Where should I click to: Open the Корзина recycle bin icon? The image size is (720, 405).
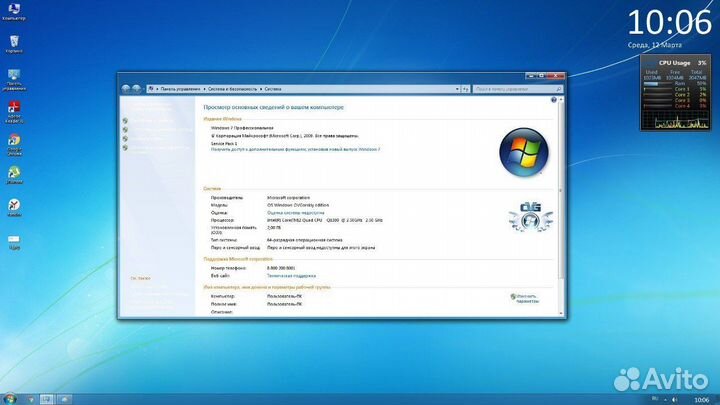14,42
